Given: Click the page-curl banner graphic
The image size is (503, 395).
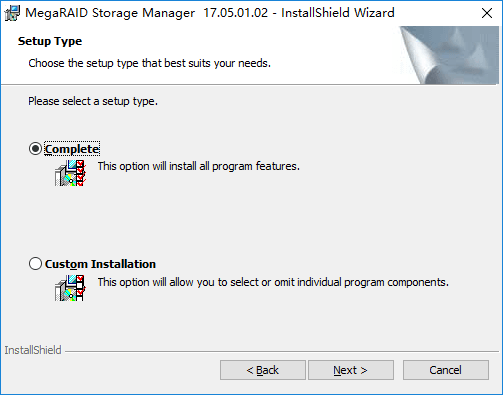Looking at the screenshot, I should tap(449, 55).
